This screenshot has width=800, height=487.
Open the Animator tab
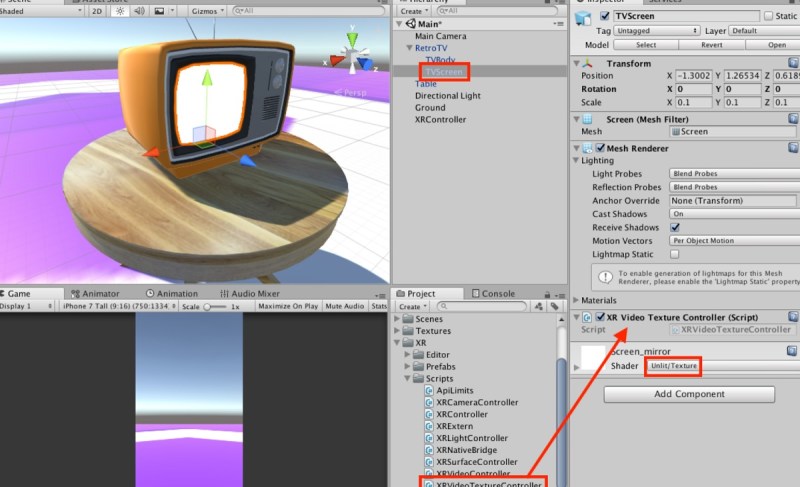pos(95,293)
